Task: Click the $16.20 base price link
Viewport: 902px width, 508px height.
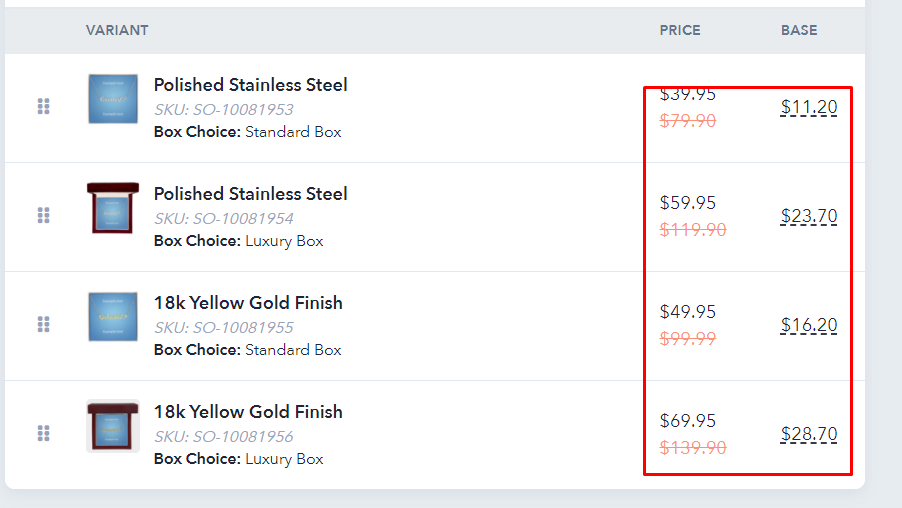Action: tap(809, 325)
